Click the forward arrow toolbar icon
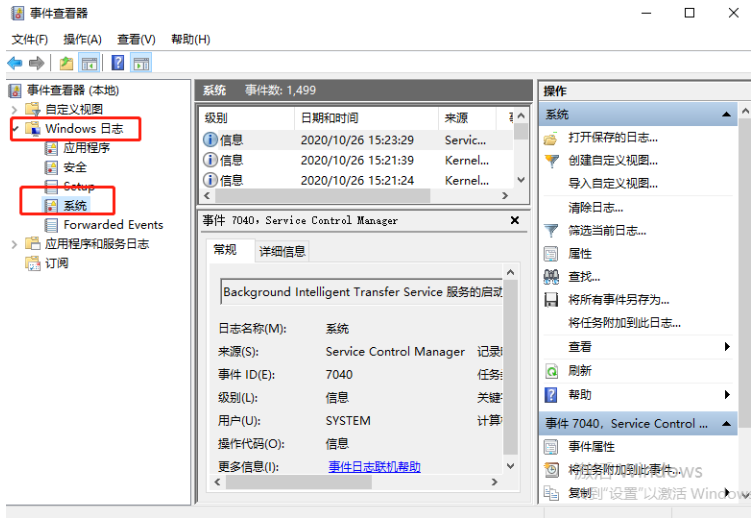 [x=37, y=63]
